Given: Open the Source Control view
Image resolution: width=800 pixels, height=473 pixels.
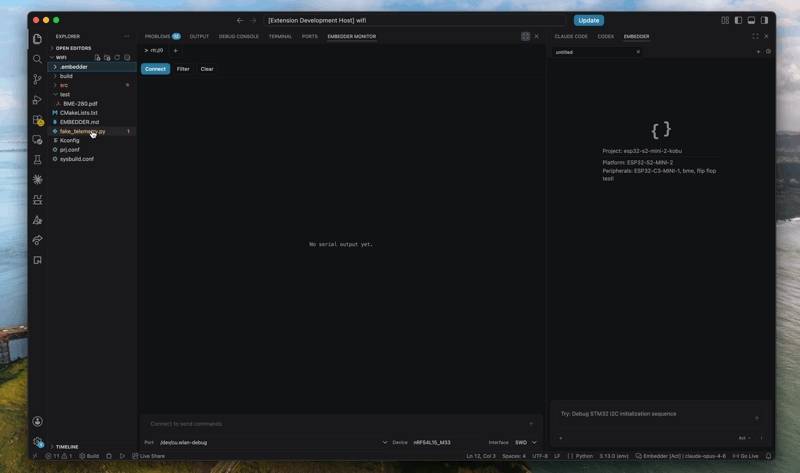Looking at the screenshot, I should point(37,79).
